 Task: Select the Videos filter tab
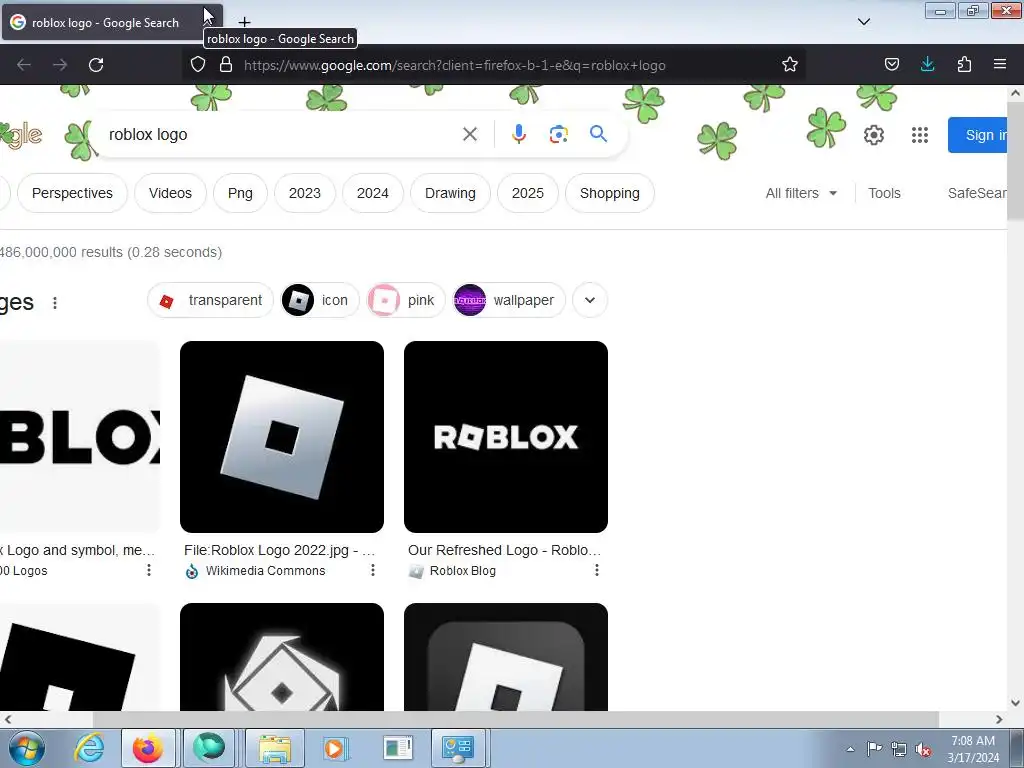pos(170,193)
